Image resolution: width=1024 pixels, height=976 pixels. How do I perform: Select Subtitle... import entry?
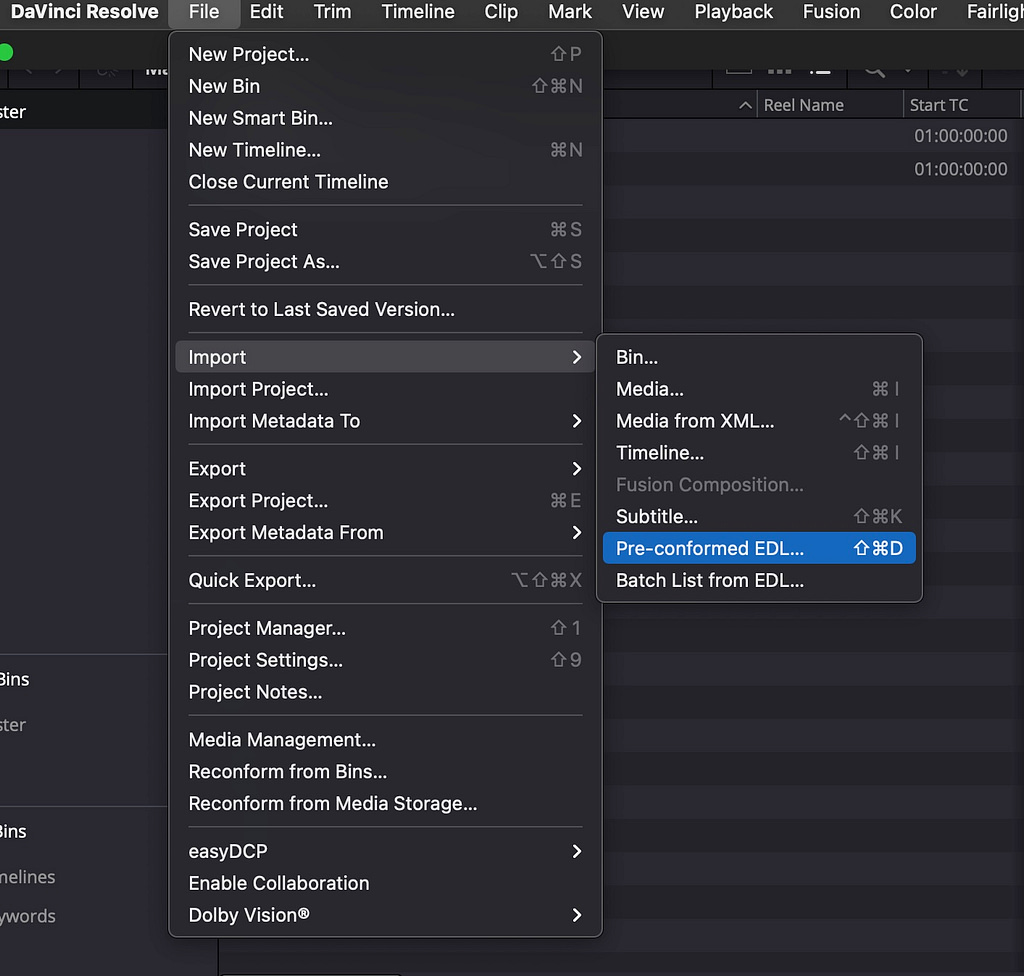coord(759,517)
